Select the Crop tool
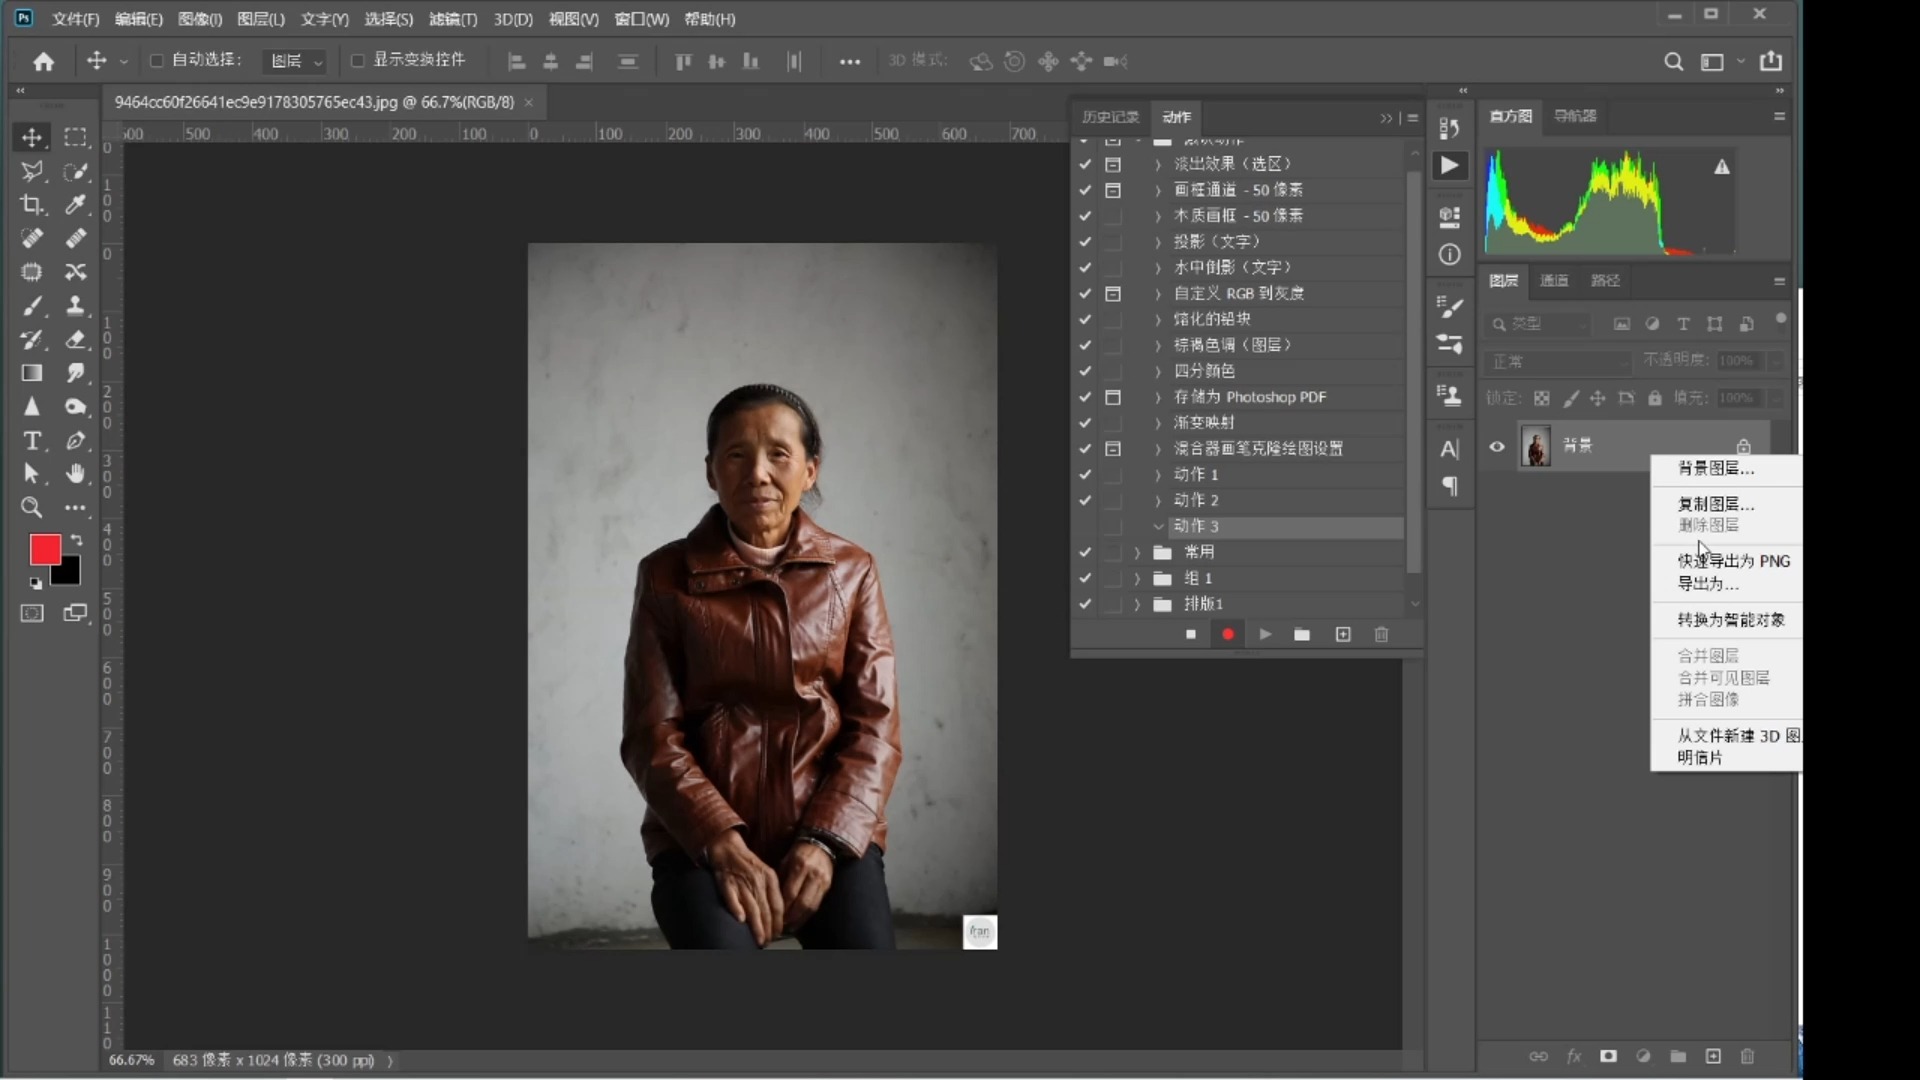1920x1080 pixels. pos(32,205)
